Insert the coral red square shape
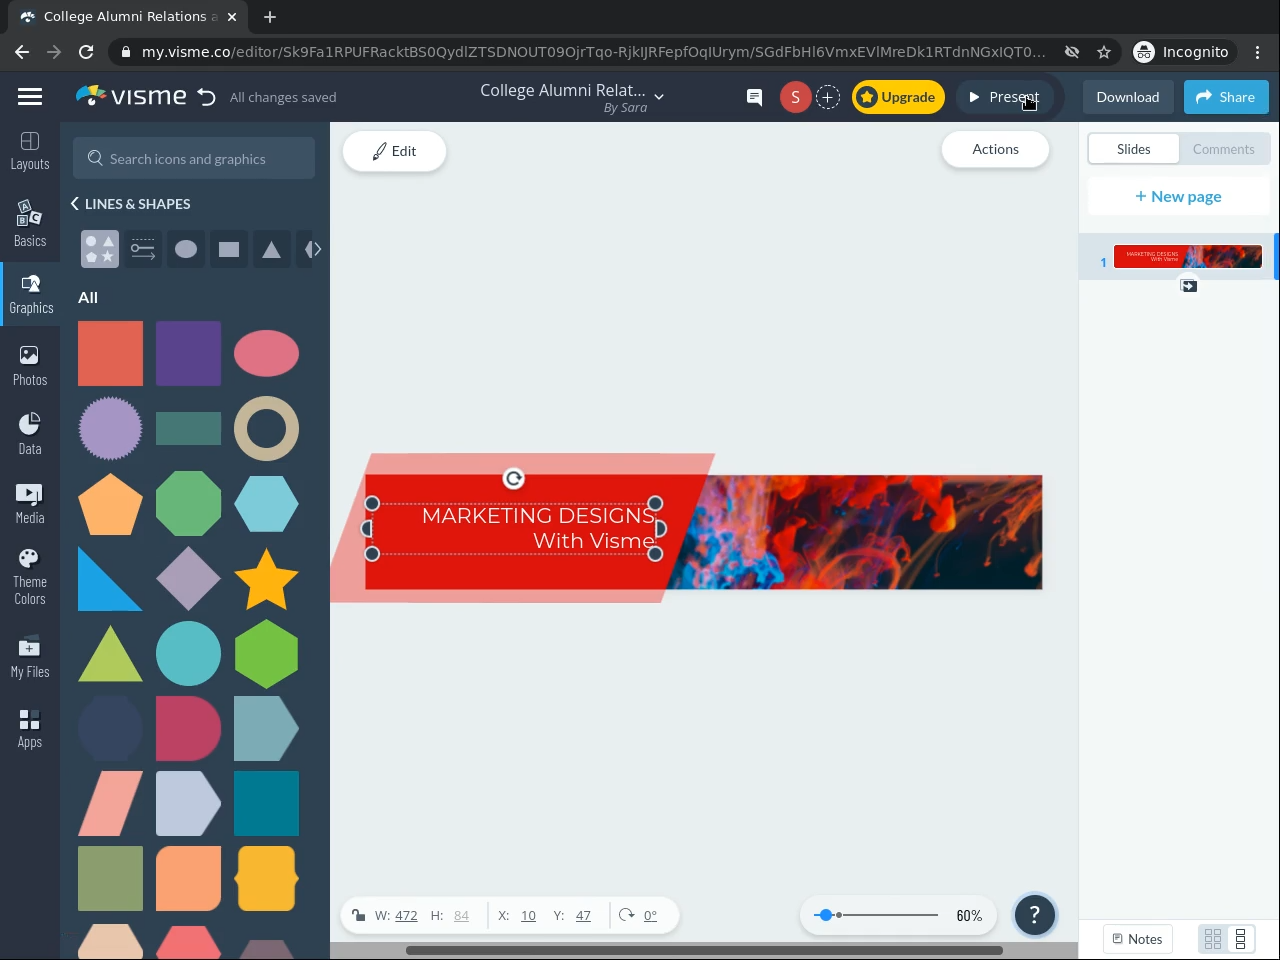The width and height of the screenshot is (1280, 960). coord(110,354)
